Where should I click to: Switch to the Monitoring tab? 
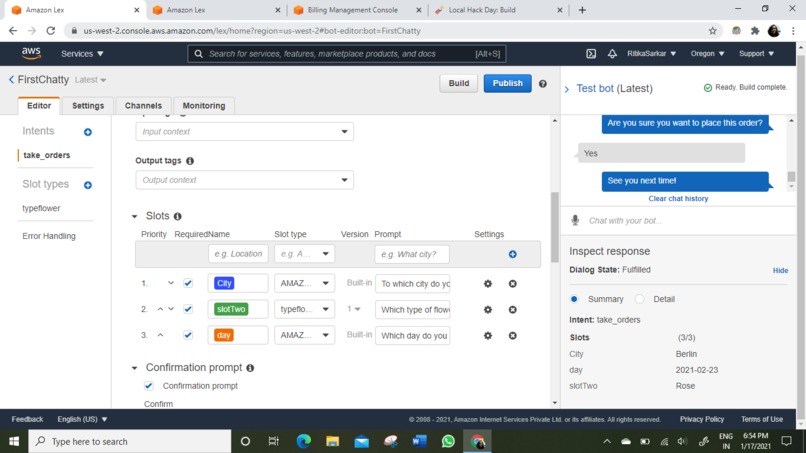coord(204,105)
